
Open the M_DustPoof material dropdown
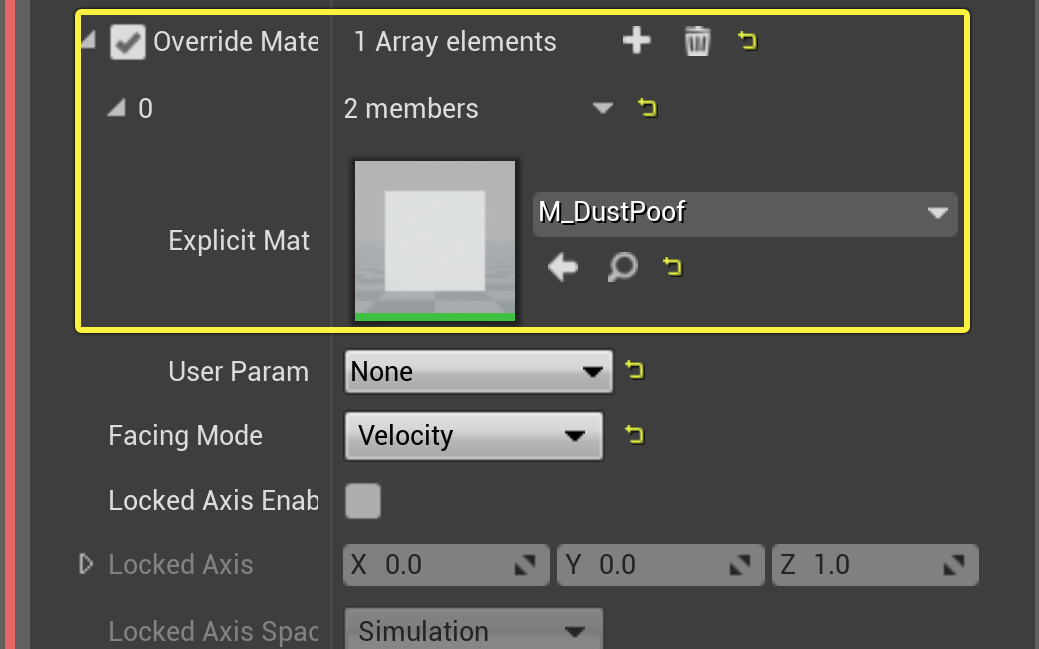coord(745,213)
